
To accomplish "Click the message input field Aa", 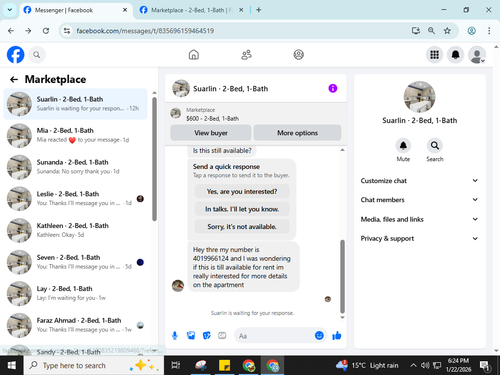I will point(275,336).
